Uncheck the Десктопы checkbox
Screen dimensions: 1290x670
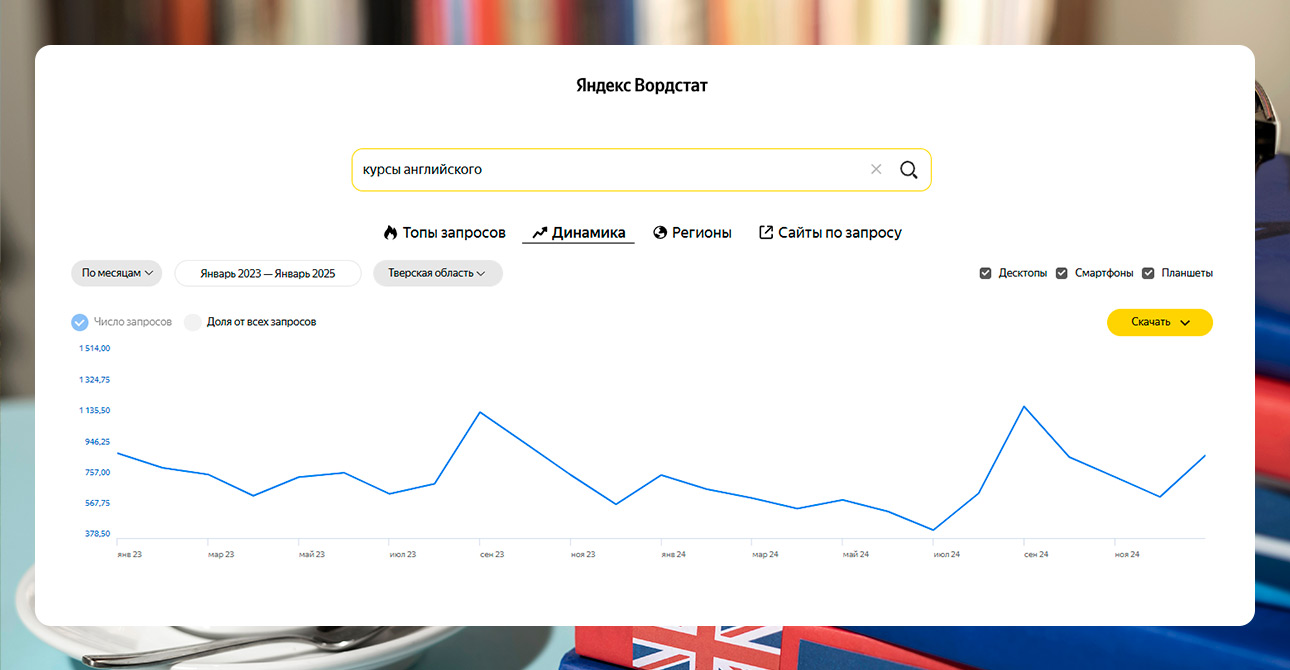[x=985, y=273]
